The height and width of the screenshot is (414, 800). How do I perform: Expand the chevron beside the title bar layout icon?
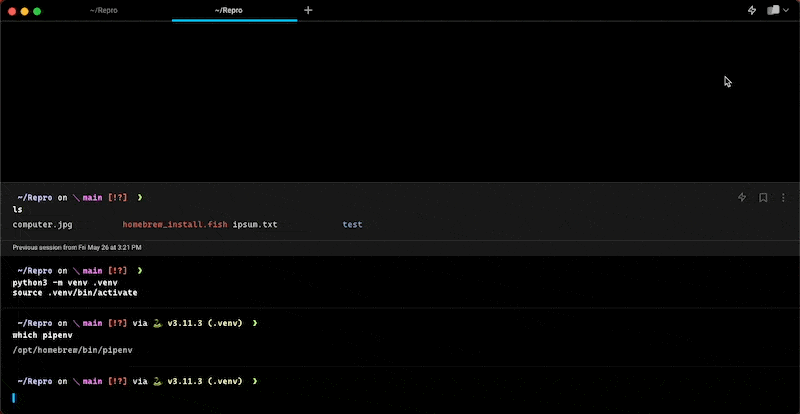point(786,10)
